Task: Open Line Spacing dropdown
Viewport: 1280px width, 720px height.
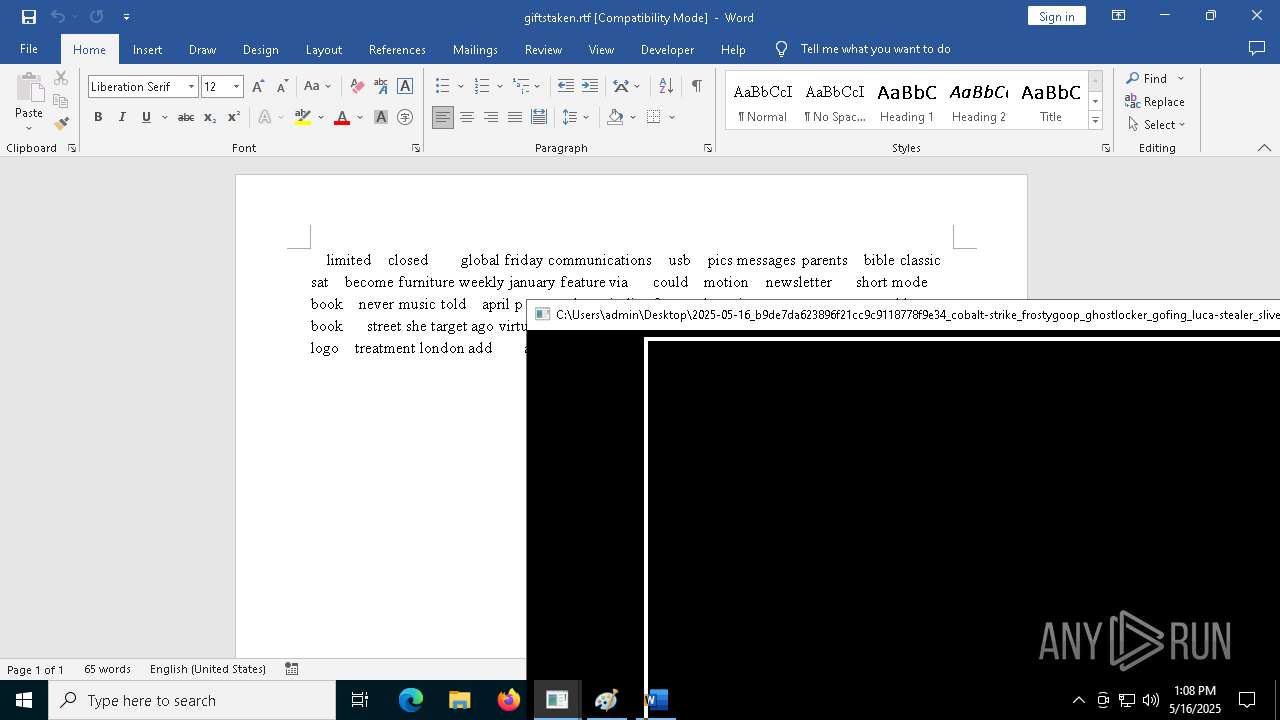Action: (576, 117)
